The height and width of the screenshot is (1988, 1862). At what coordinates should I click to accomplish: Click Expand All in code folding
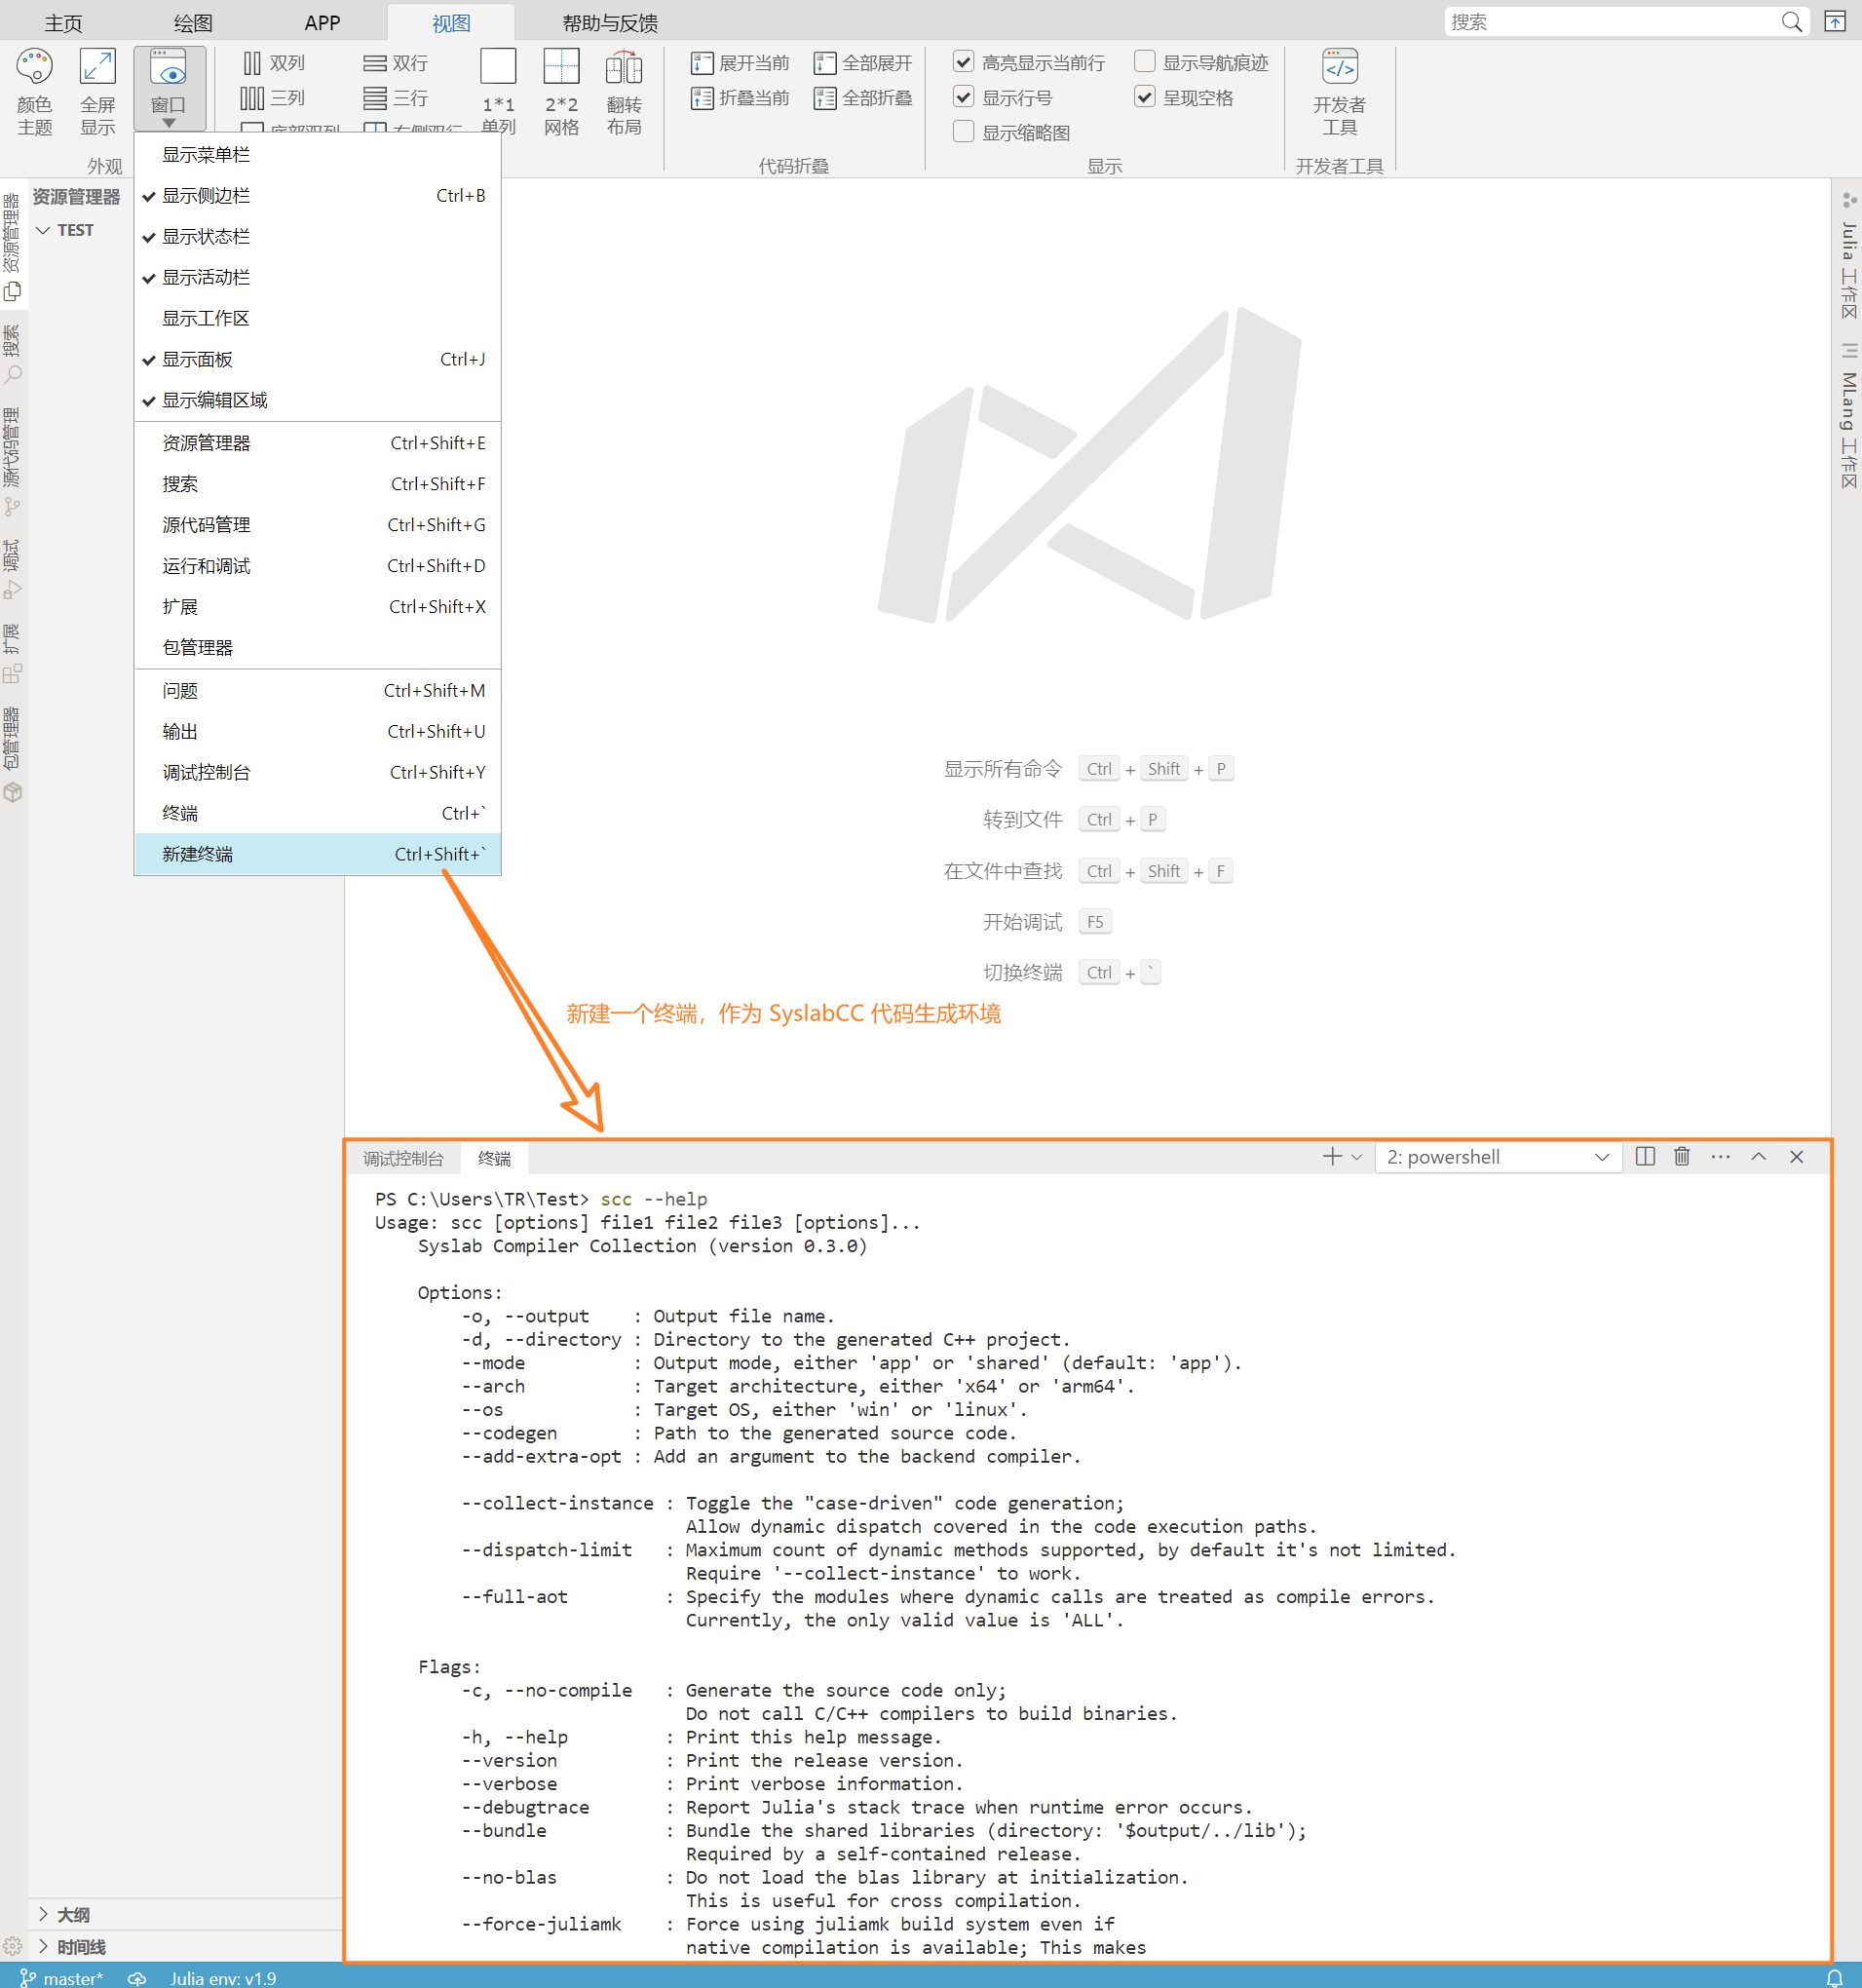coord(863,63)
